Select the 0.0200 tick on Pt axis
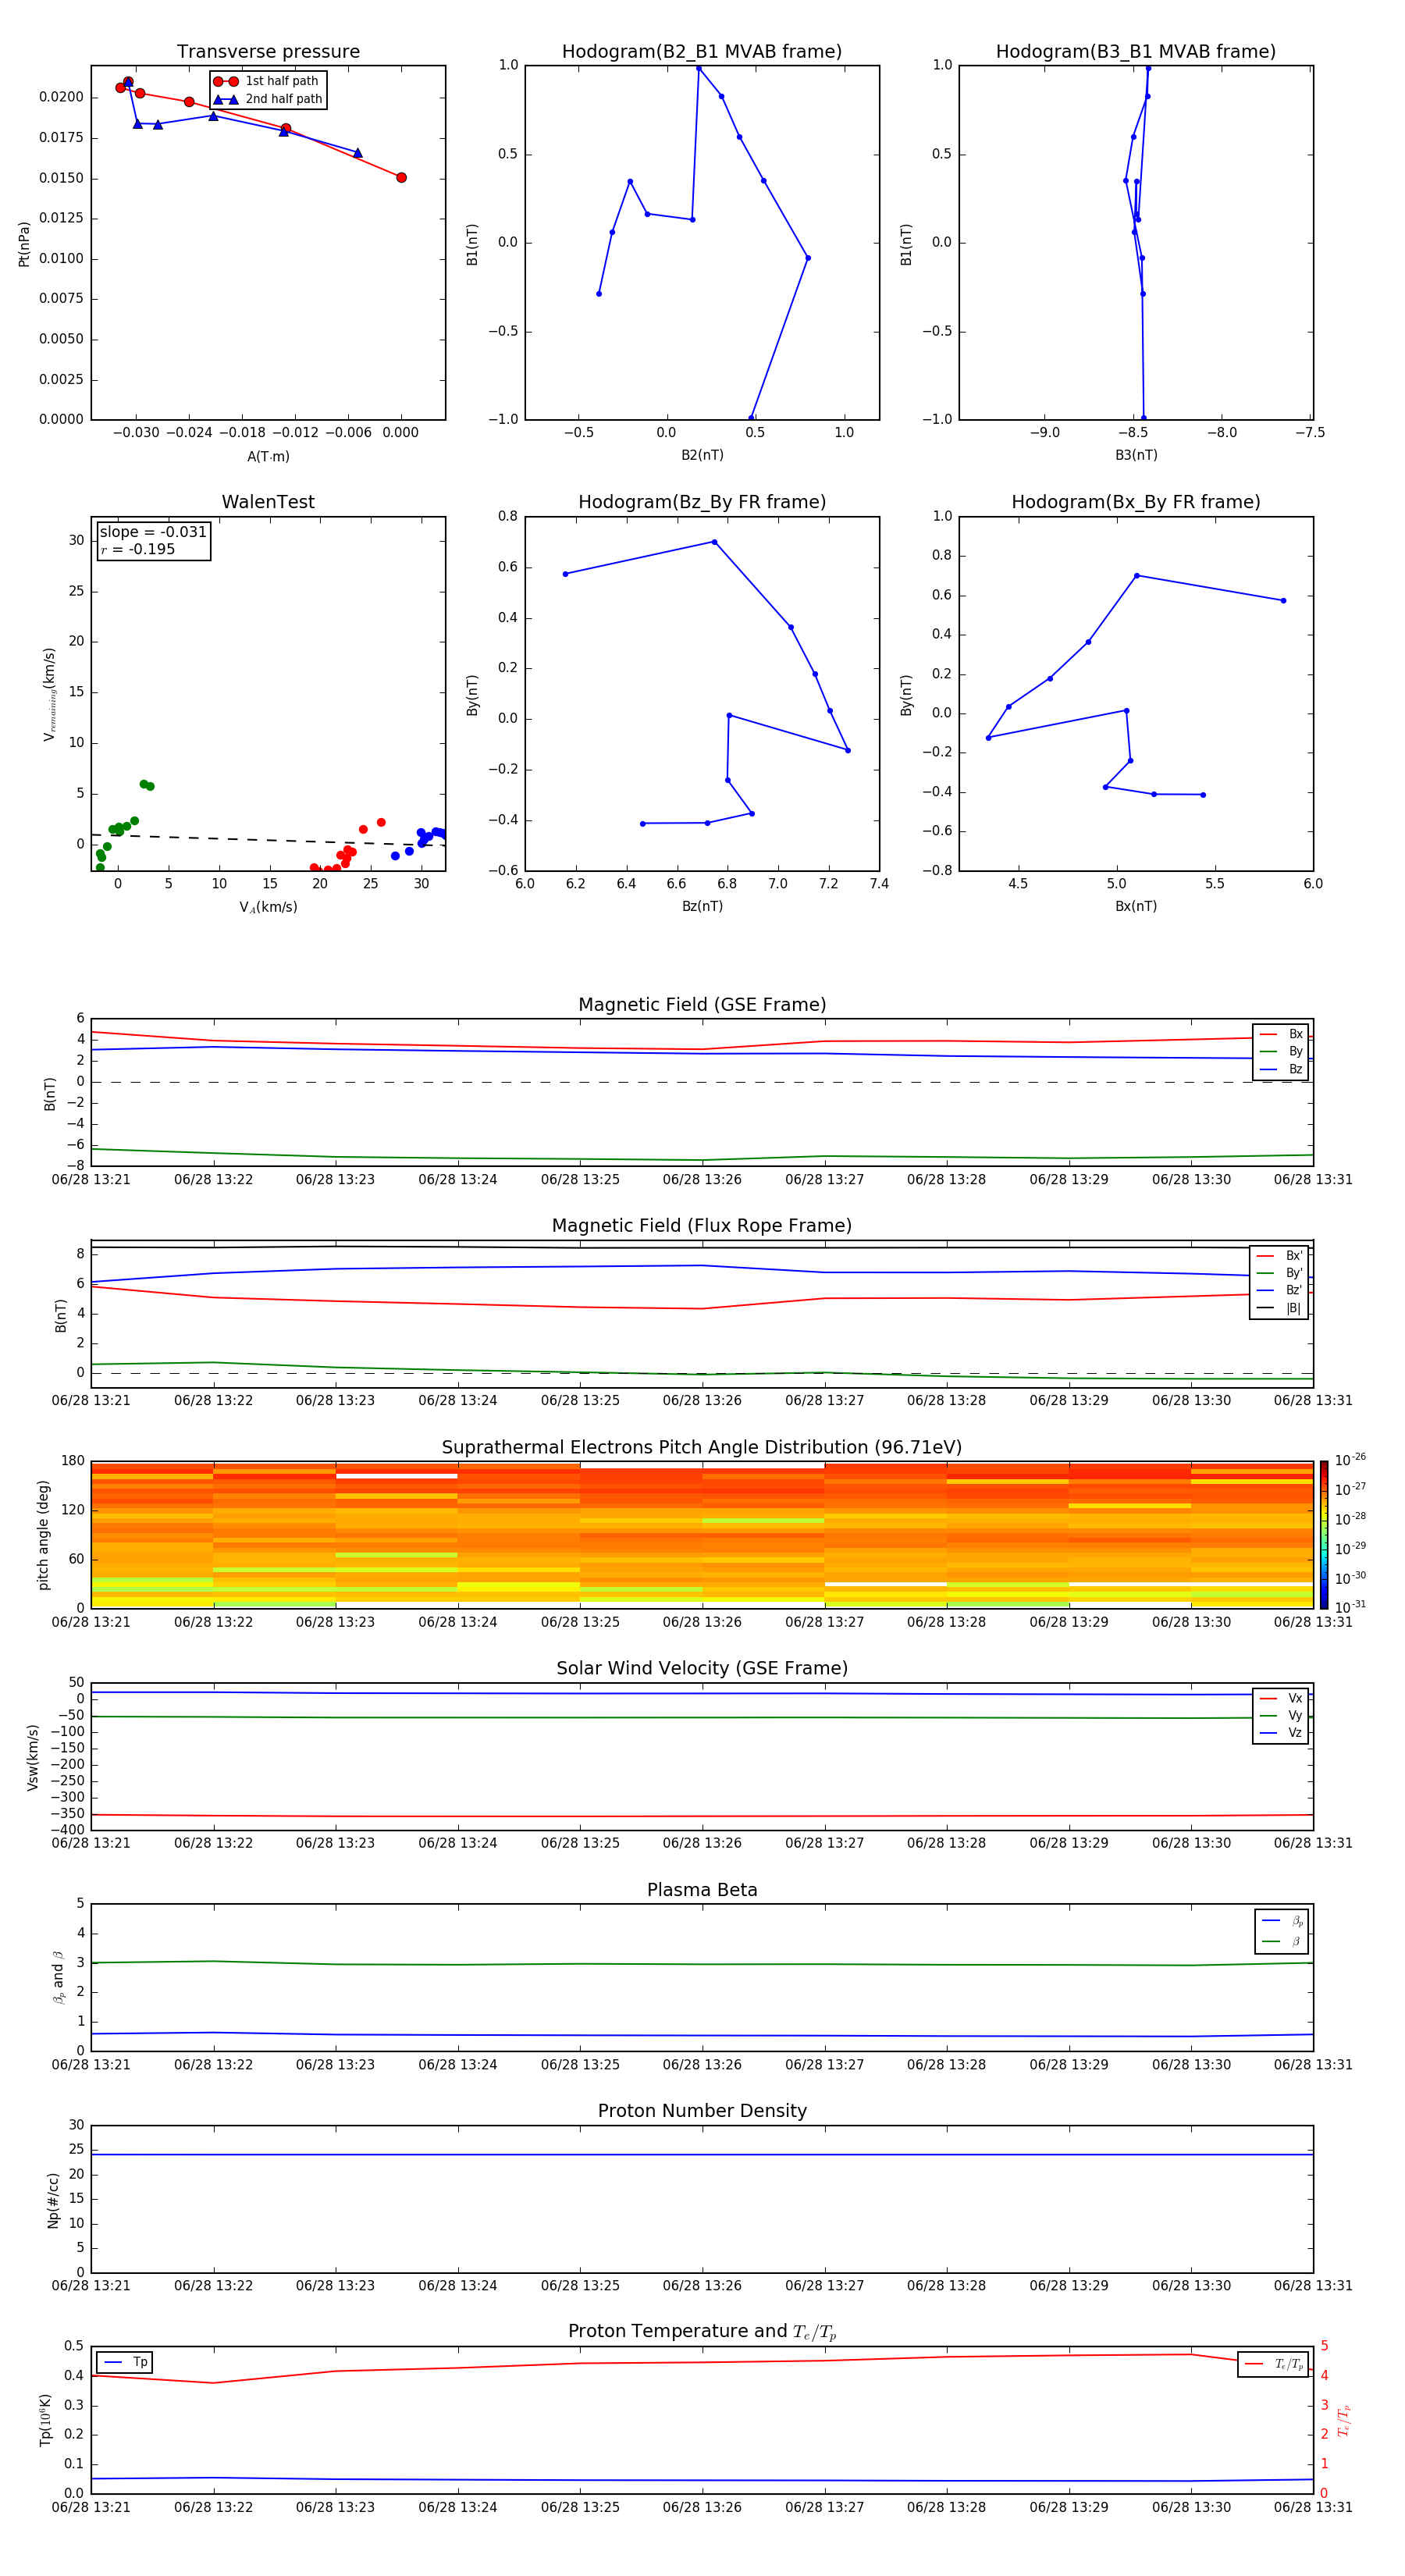 point(61,97)
